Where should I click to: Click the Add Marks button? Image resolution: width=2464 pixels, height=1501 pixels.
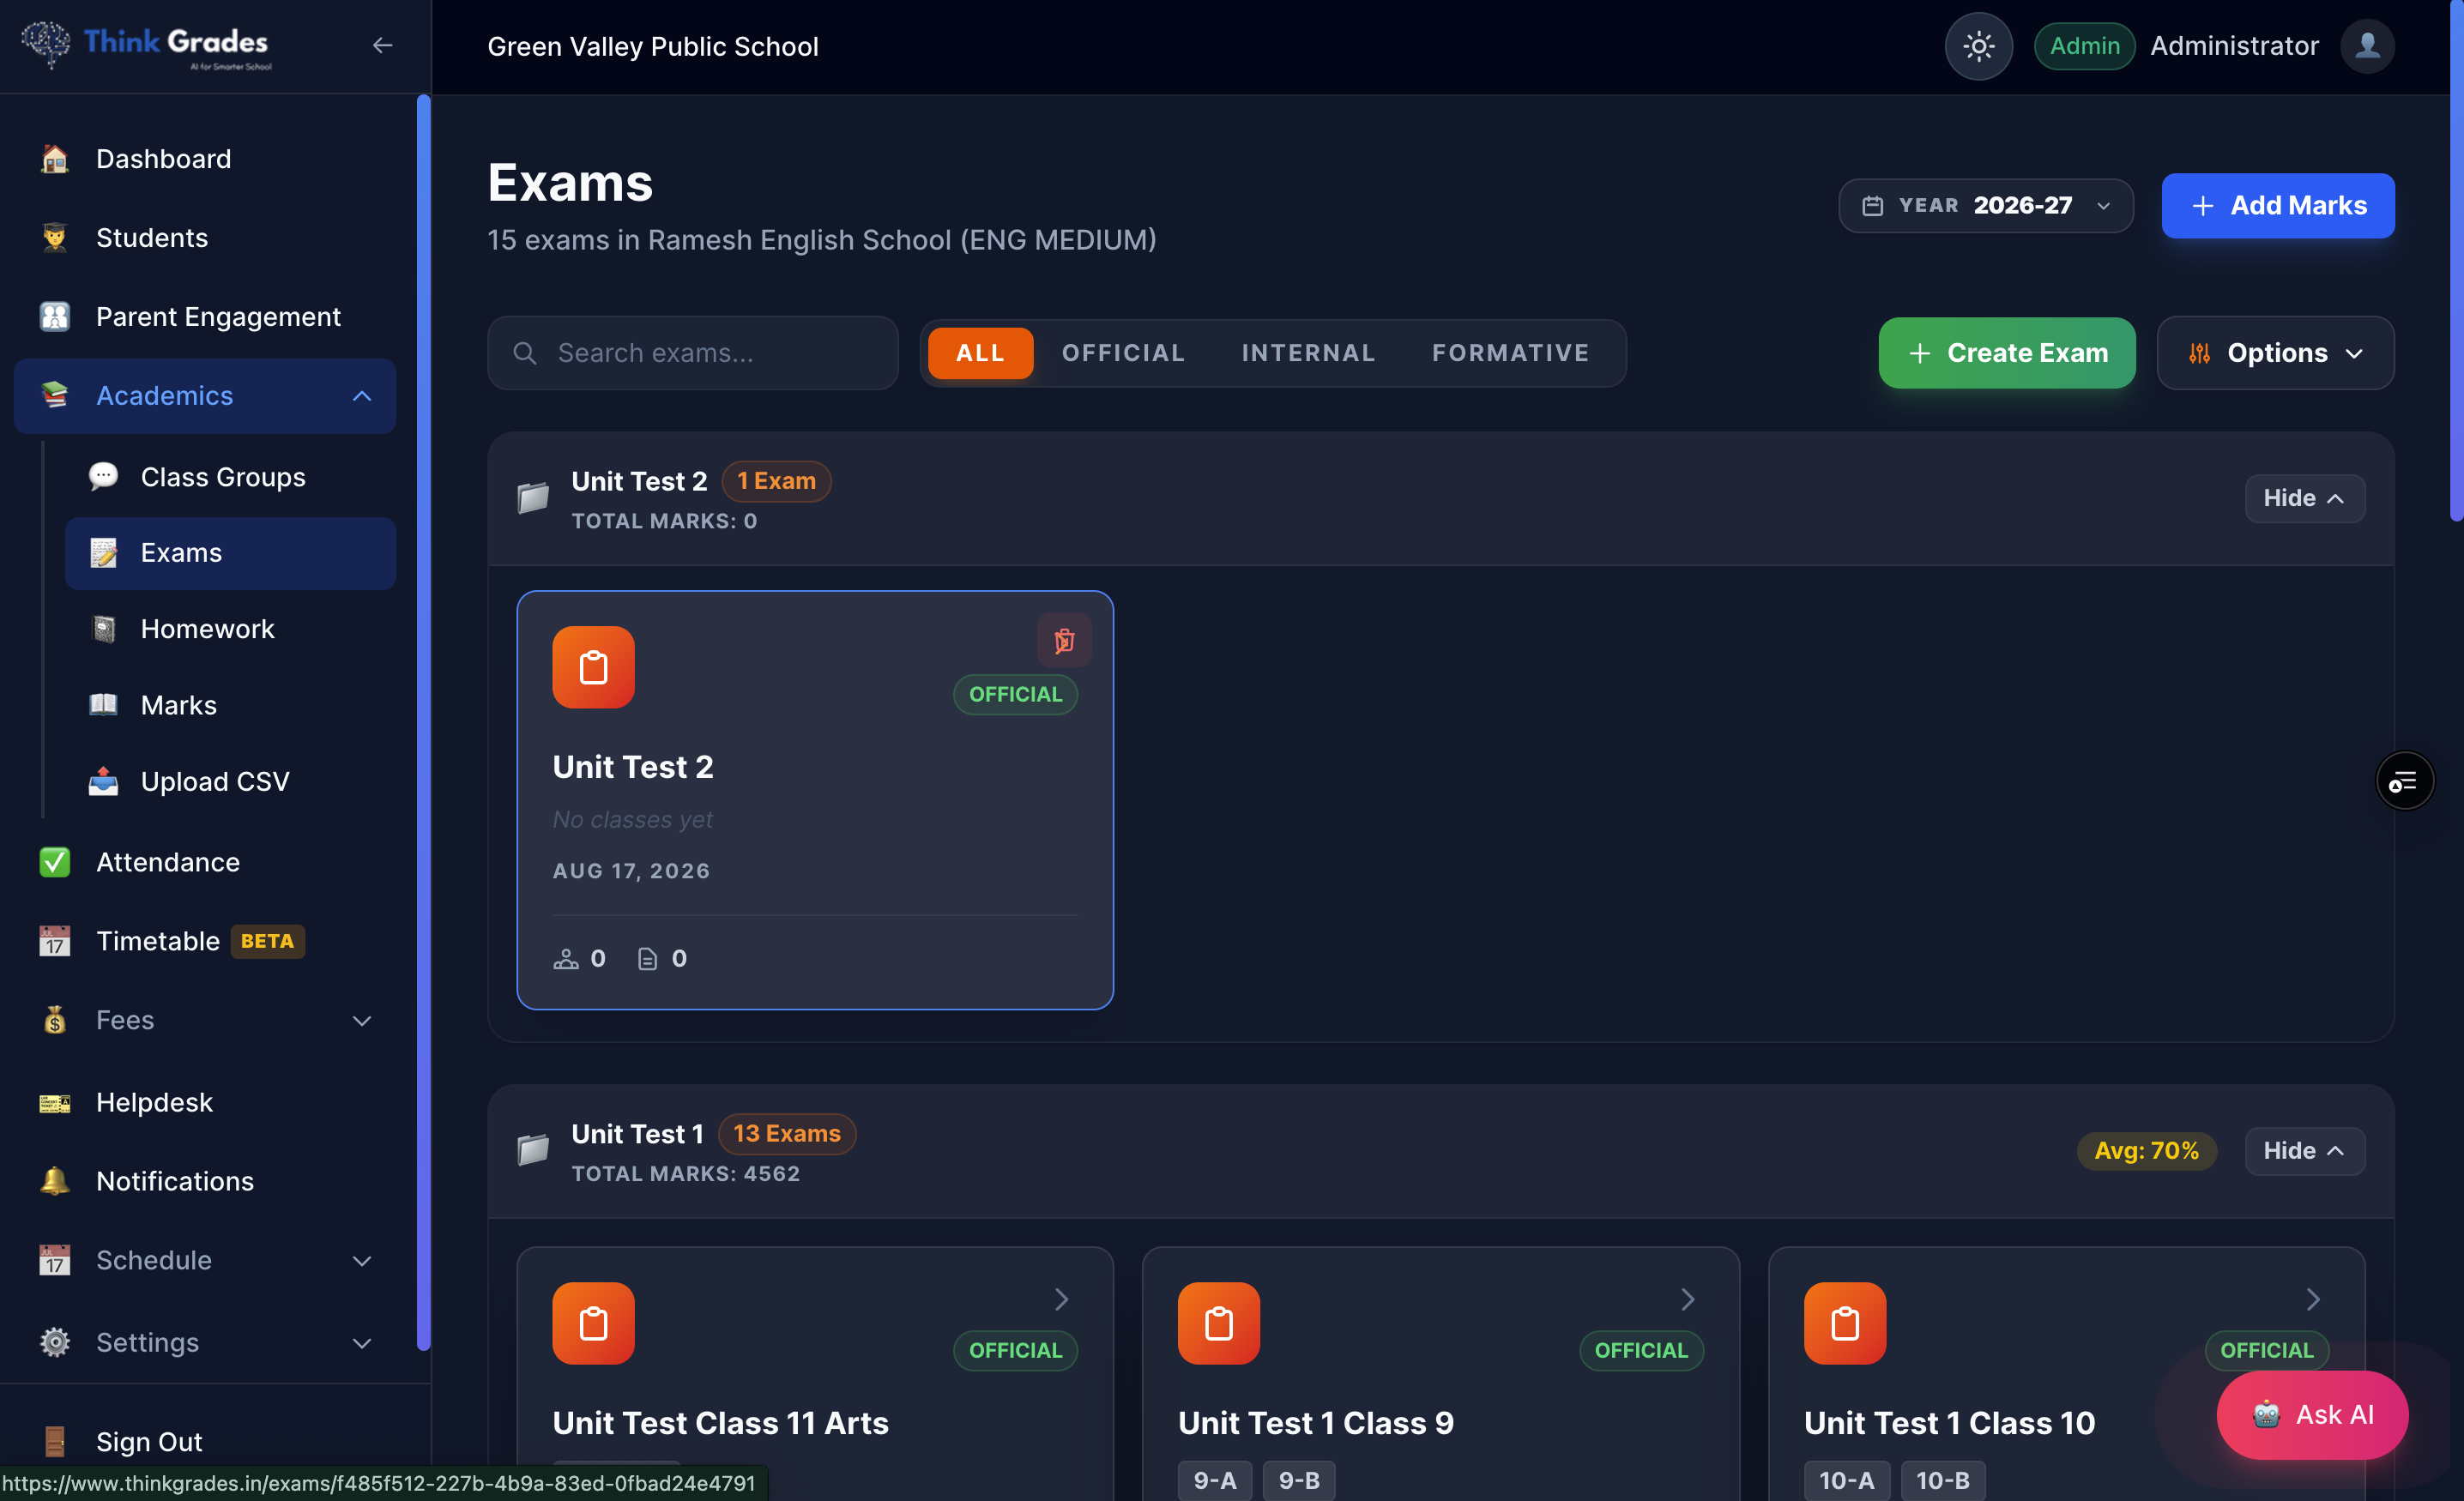click(2278, 206)
